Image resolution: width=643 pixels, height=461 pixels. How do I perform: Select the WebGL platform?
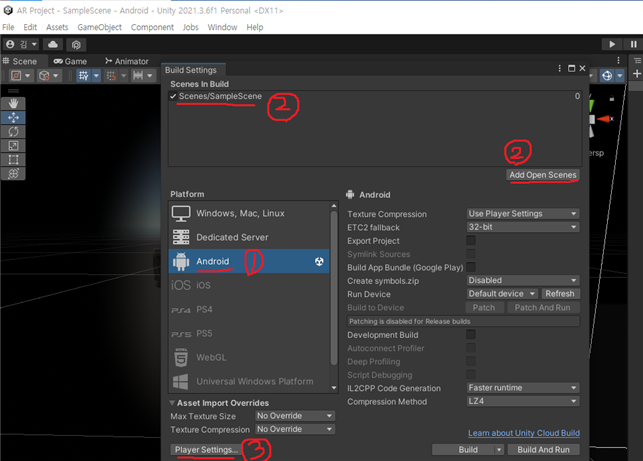click(x=249, y=357)
